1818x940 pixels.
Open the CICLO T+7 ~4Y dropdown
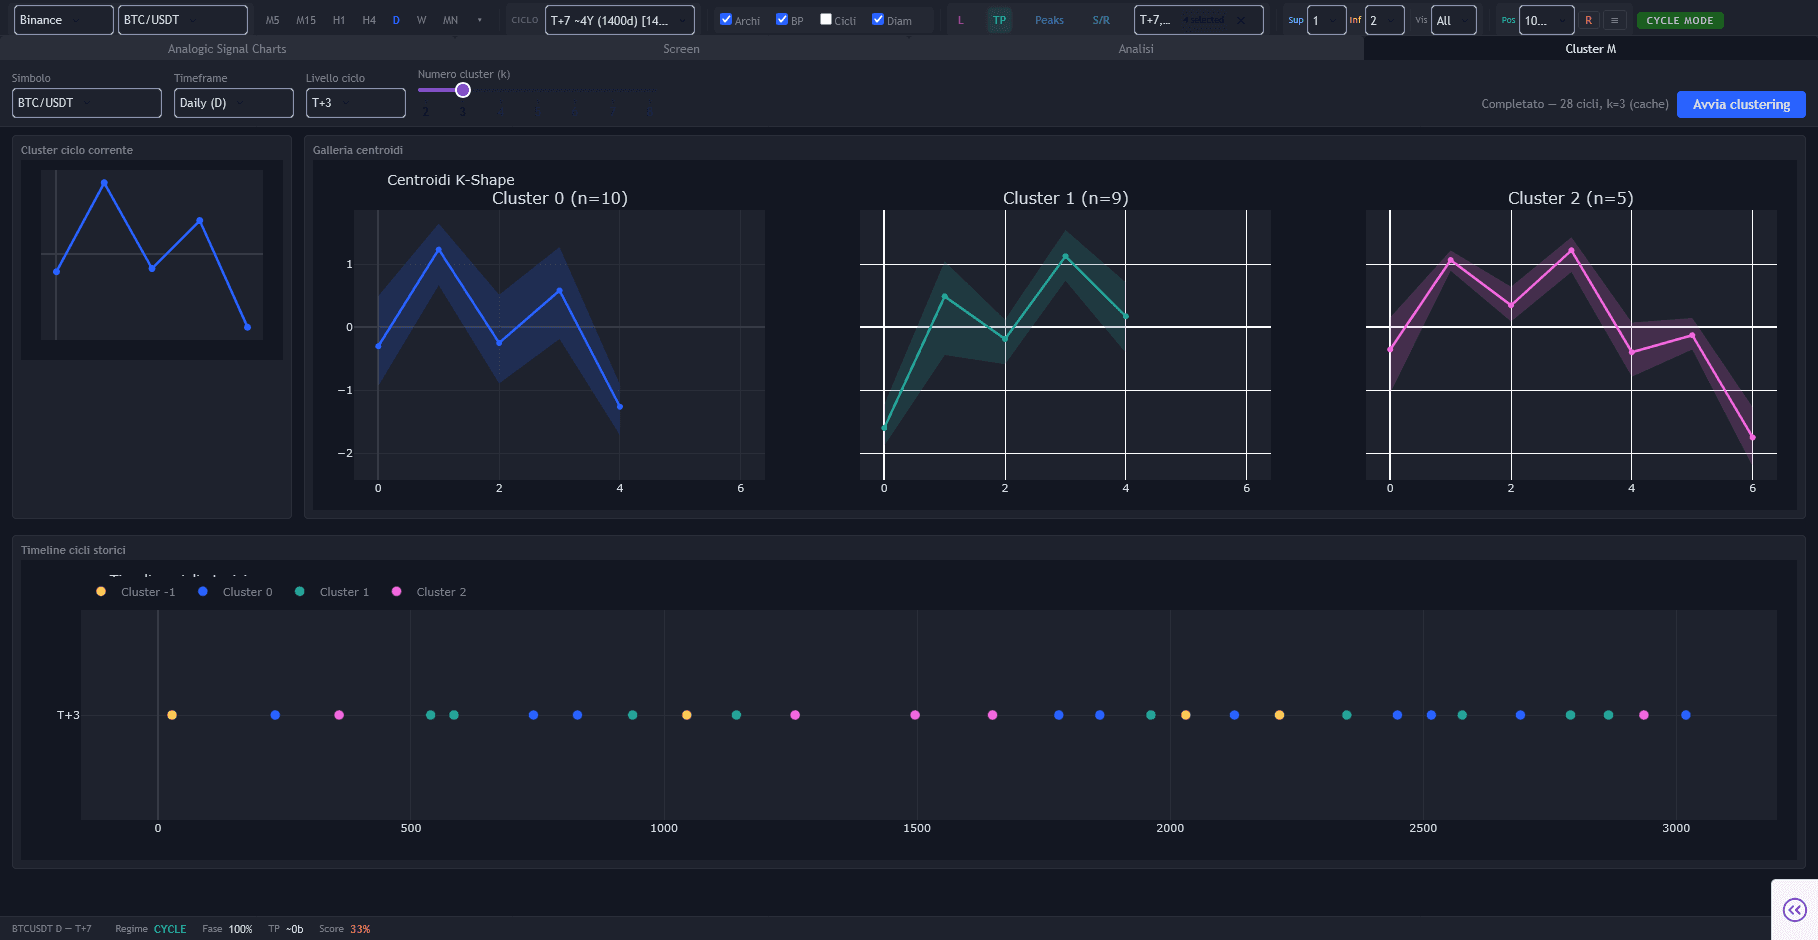point(619,20)
